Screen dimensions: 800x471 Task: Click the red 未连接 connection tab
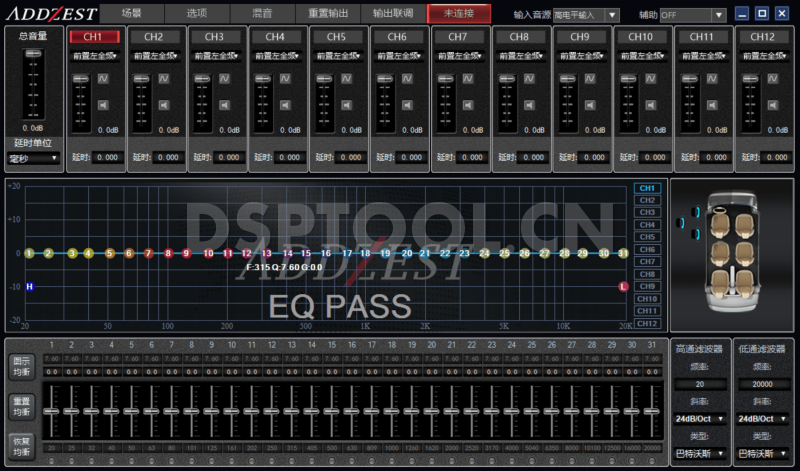[459, 13]
